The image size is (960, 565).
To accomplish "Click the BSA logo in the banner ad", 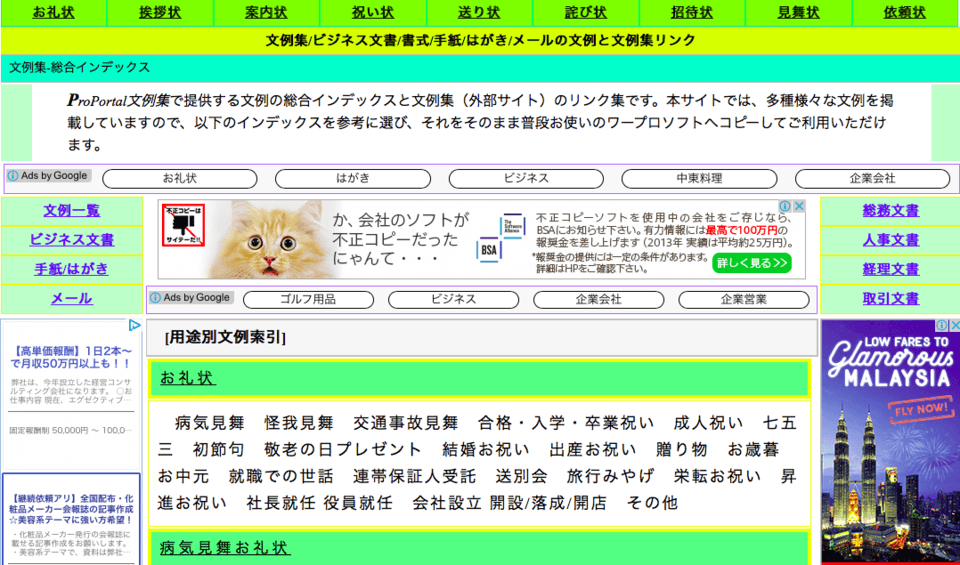I will (x=490, y=248).
